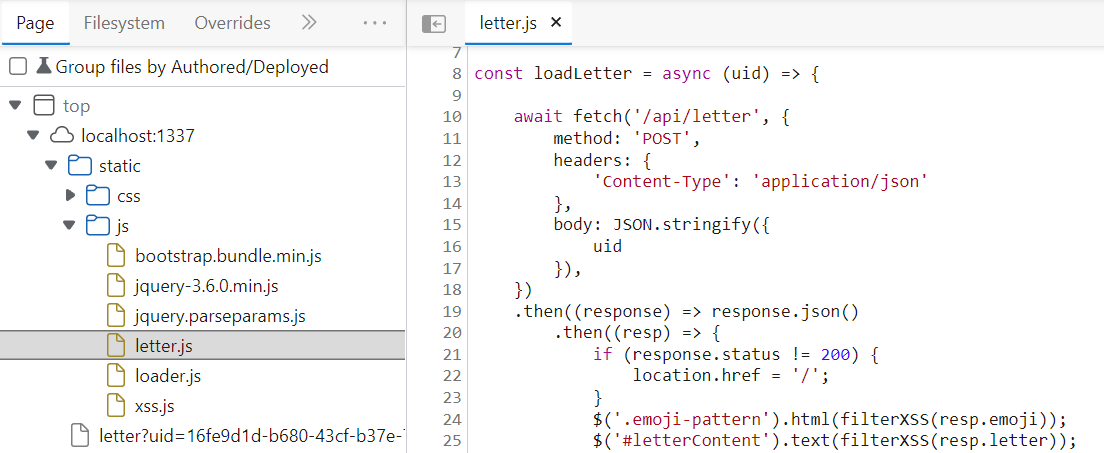The width and height of the screenshot is (1104, 453).
Task: Click the css folder icon
Action: click(x=97, y=195)
